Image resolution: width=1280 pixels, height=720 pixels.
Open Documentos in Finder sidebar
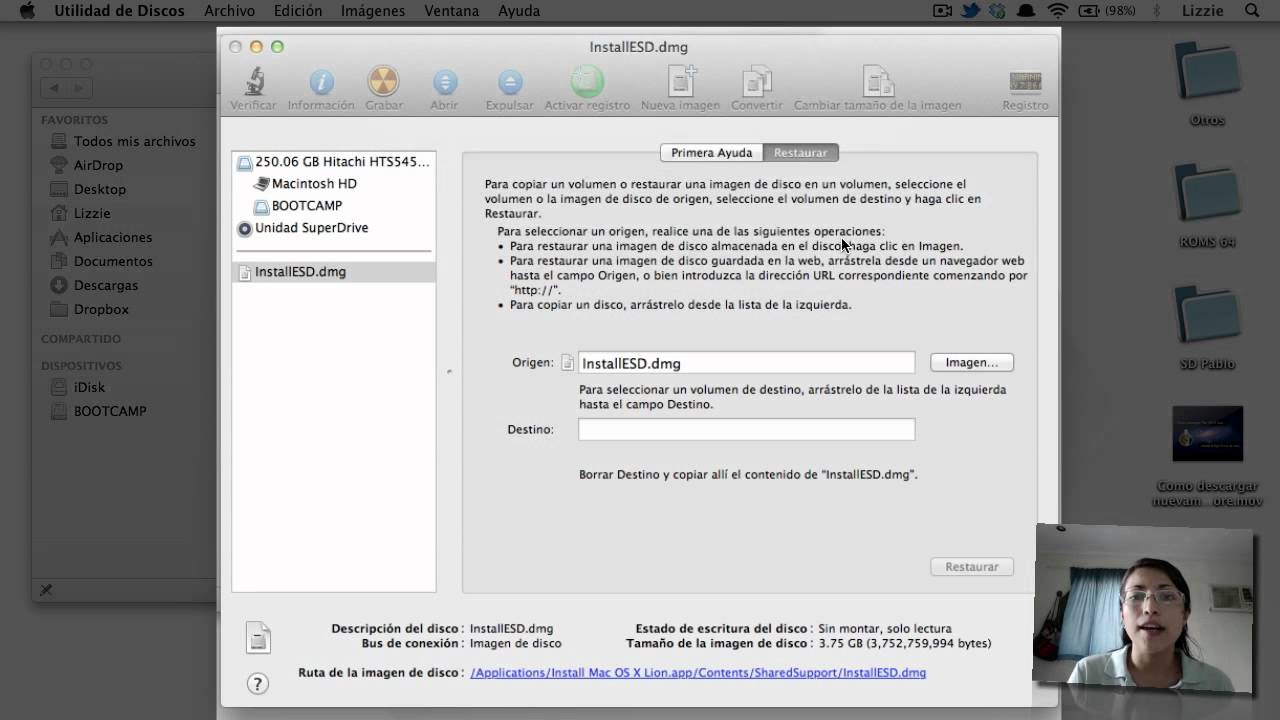[101, 261]
